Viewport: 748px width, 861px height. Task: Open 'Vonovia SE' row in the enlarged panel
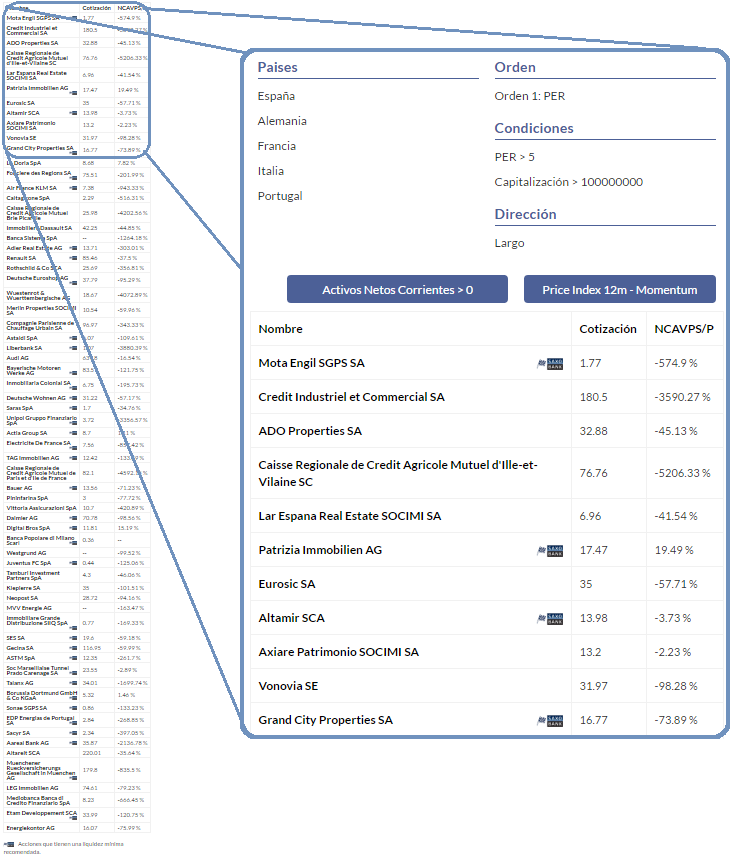point(288,686)
